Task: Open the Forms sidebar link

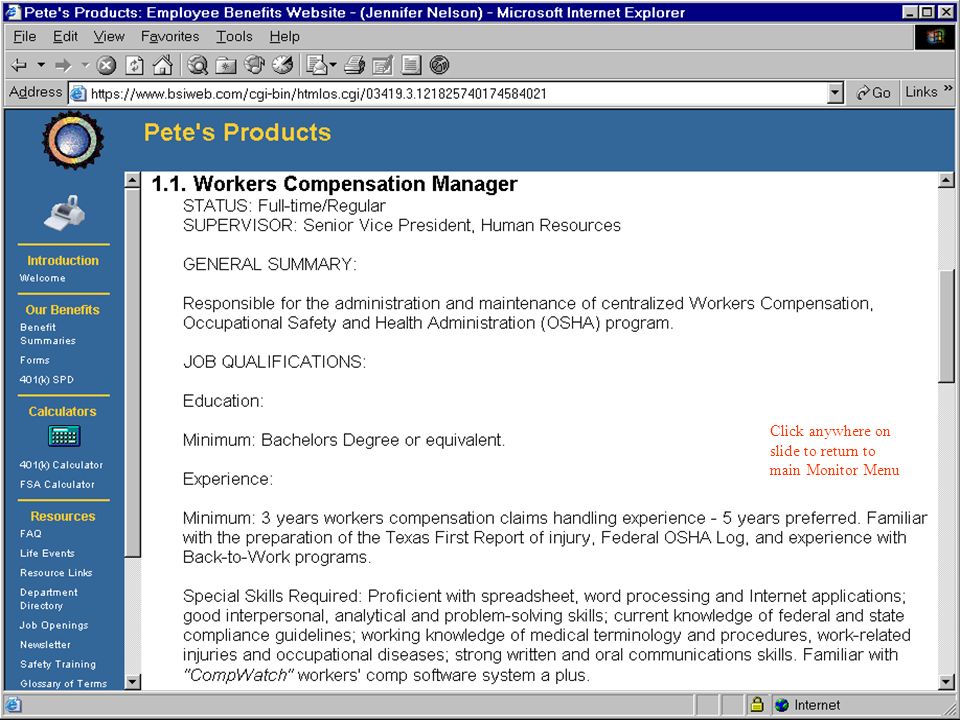Action: [x=34, y=360]
